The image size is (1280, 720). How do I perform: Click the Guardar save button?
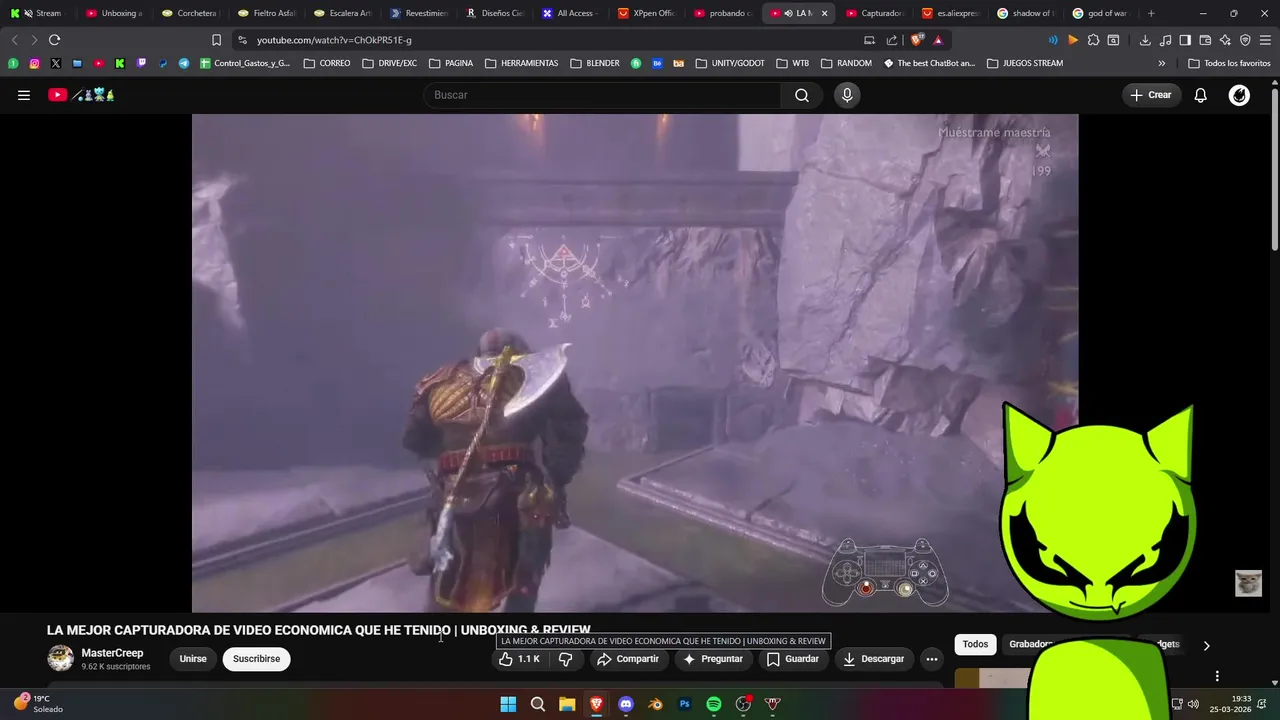pyautogui.click(x=793, y=659)
